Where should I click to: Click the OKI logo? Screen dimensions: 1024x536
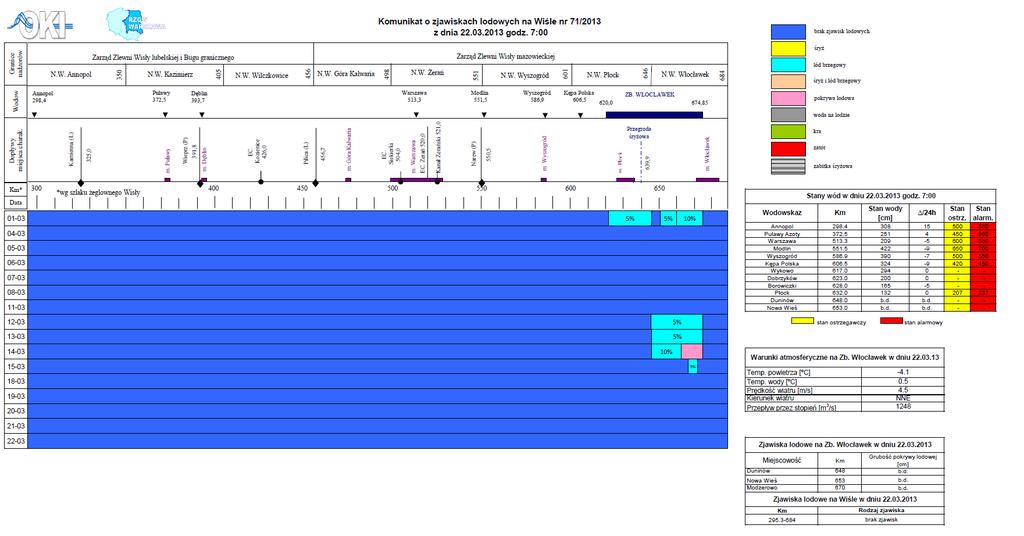point(40,25)
